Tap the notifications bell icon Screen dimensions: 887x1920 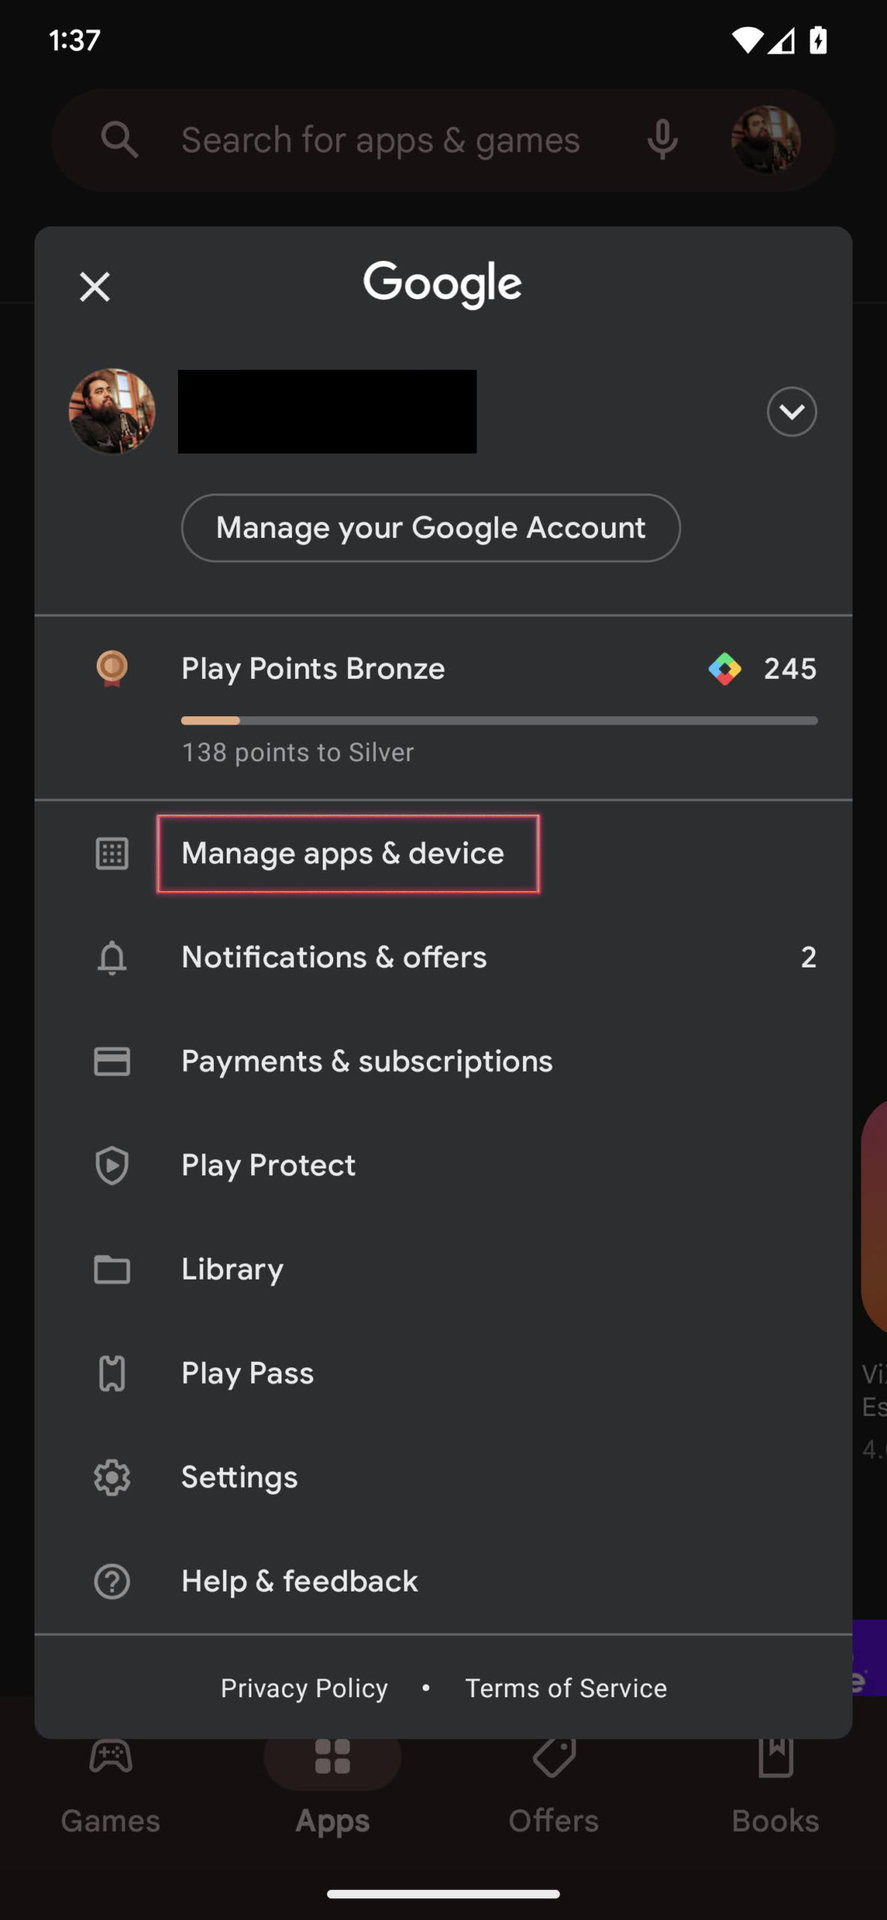tap(112, 958)
